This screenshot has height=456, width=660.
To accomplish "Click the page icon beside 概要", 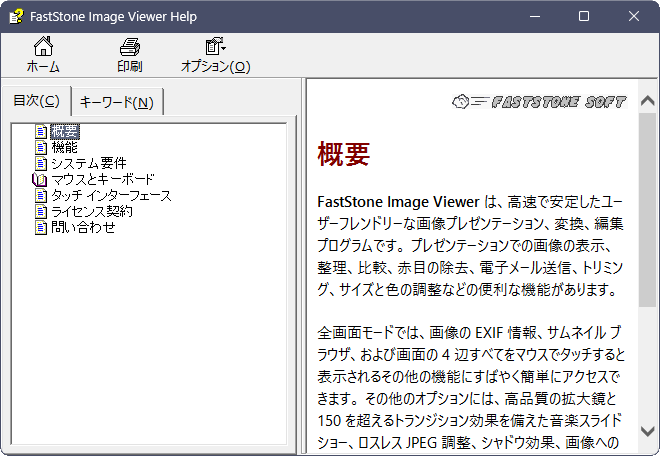I will click(x=41, y=132).
